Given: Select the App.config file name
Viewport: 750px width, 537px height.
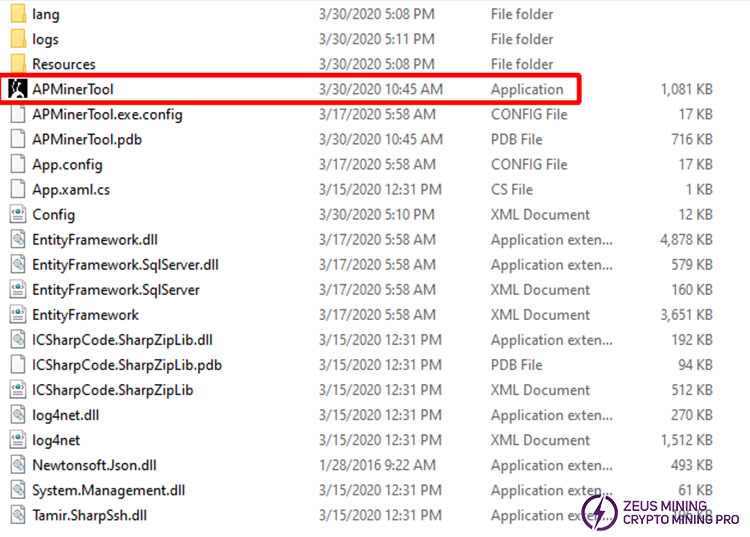Looking at the screenshot, I should coord(67,164).
